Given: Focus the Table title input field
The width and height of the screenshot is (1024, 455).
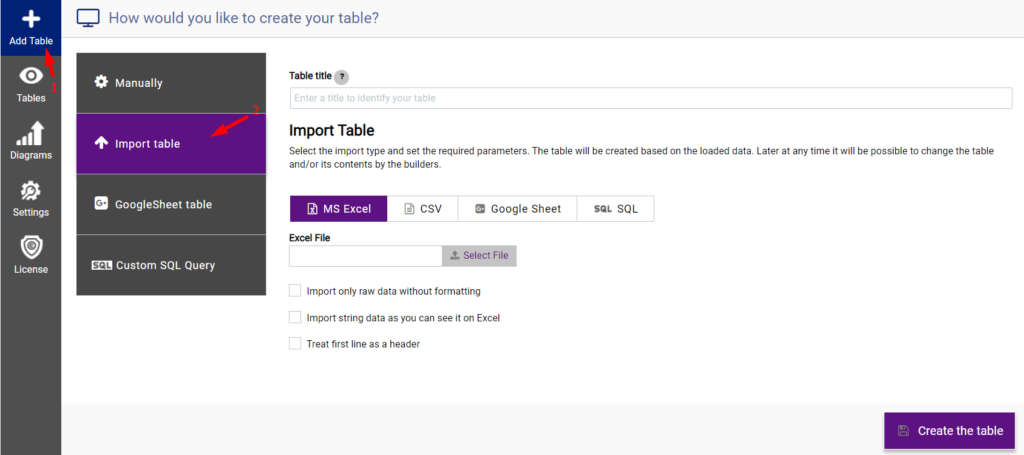Looking at the screenshot, I should pos(650,98).
